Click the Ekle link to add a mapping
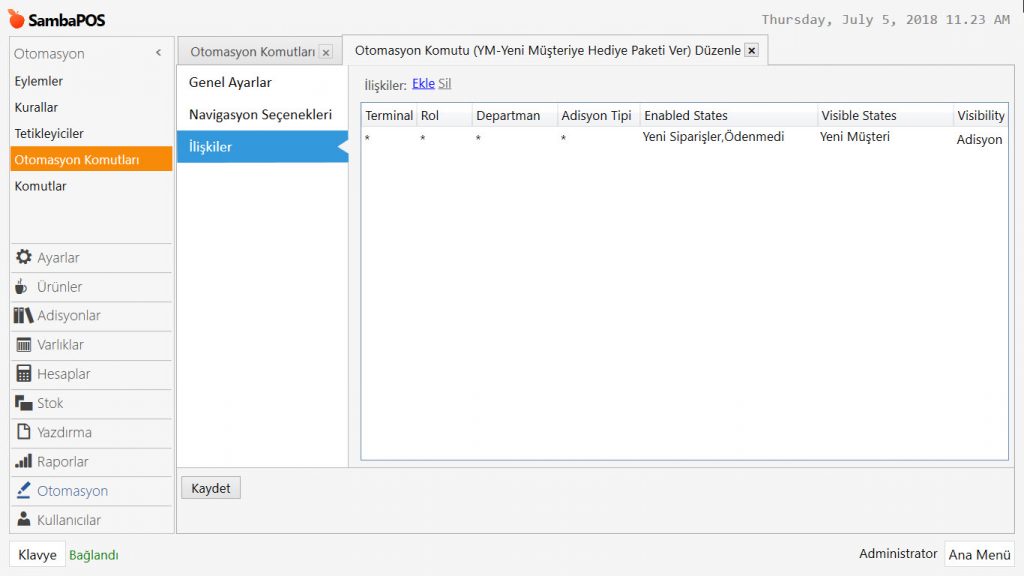 pos(423,84)
